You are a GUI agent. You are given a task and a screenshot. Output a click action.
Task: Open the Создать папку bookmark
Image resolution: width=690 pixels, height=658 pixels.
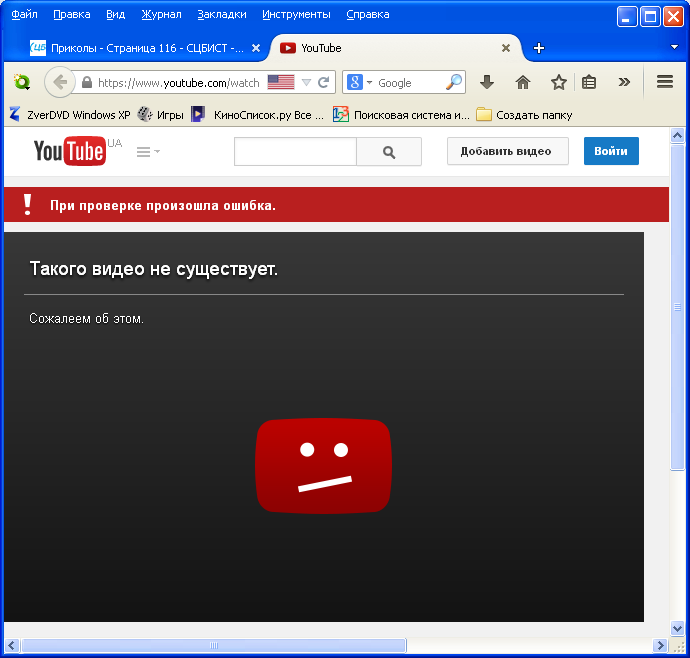[x=524, y=115]
